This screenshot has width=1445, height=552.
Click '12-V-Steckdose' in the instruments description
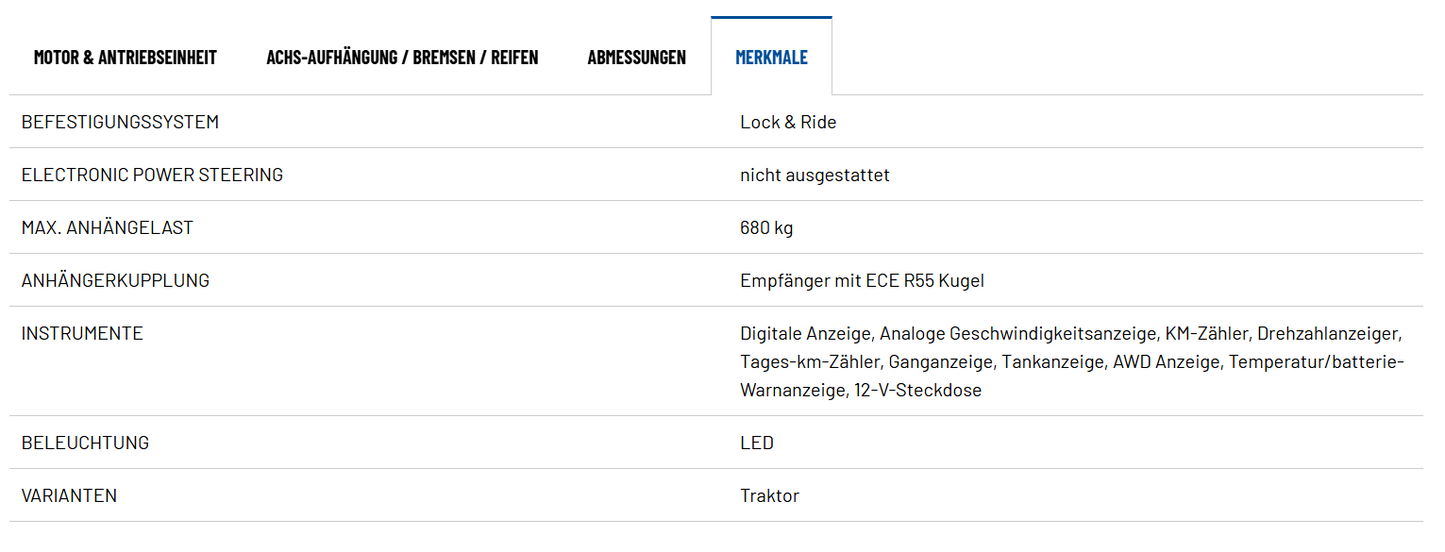click(x=918, y=390)
